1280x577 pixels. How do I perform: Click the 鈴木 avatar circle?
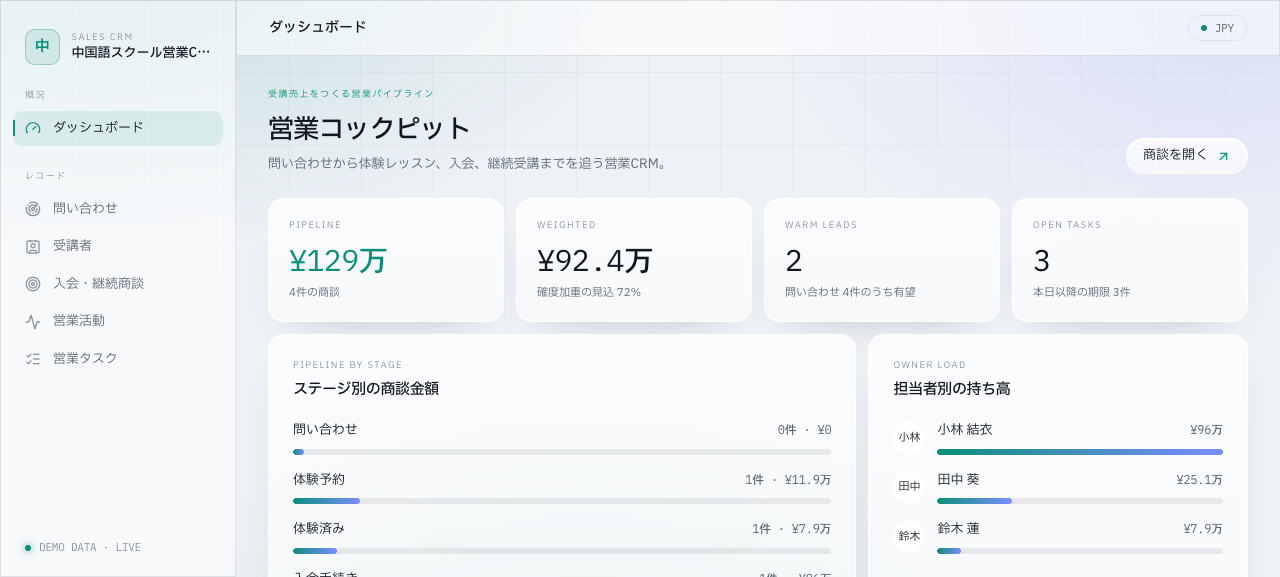pos(909,536)
